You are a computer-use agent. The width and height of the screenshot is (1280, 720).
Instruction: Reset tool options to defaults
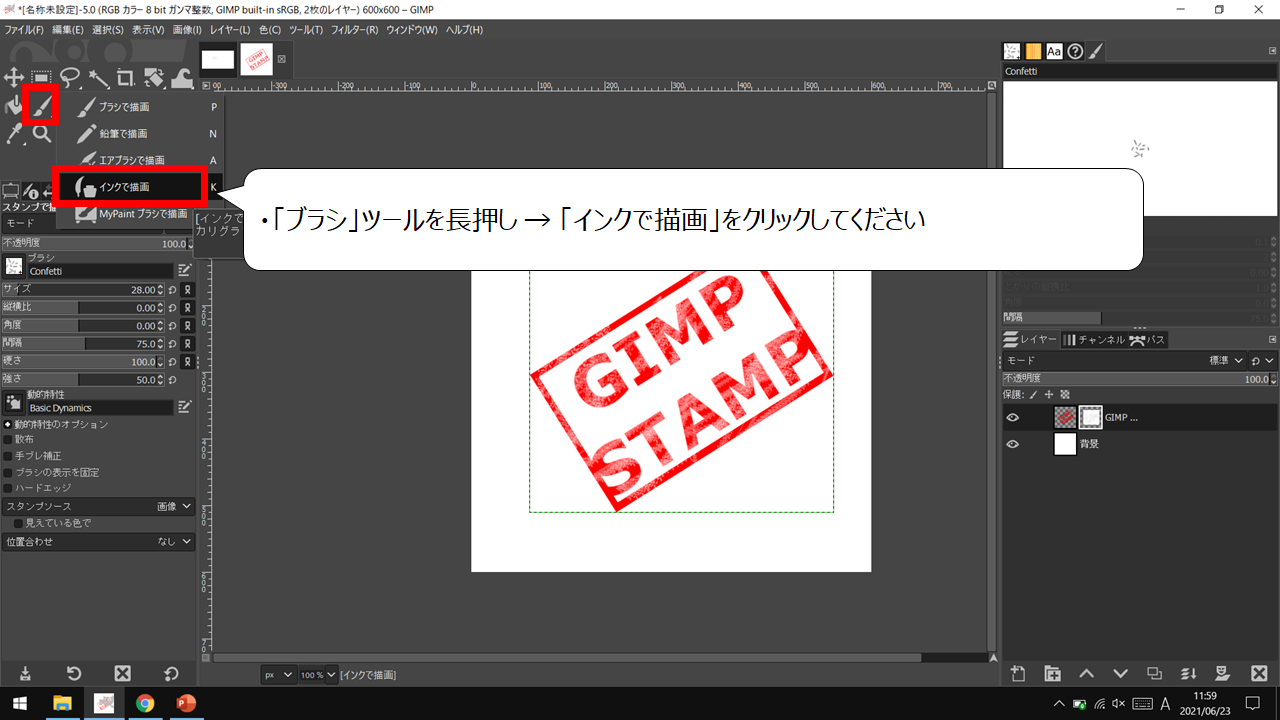coord(171,674)
